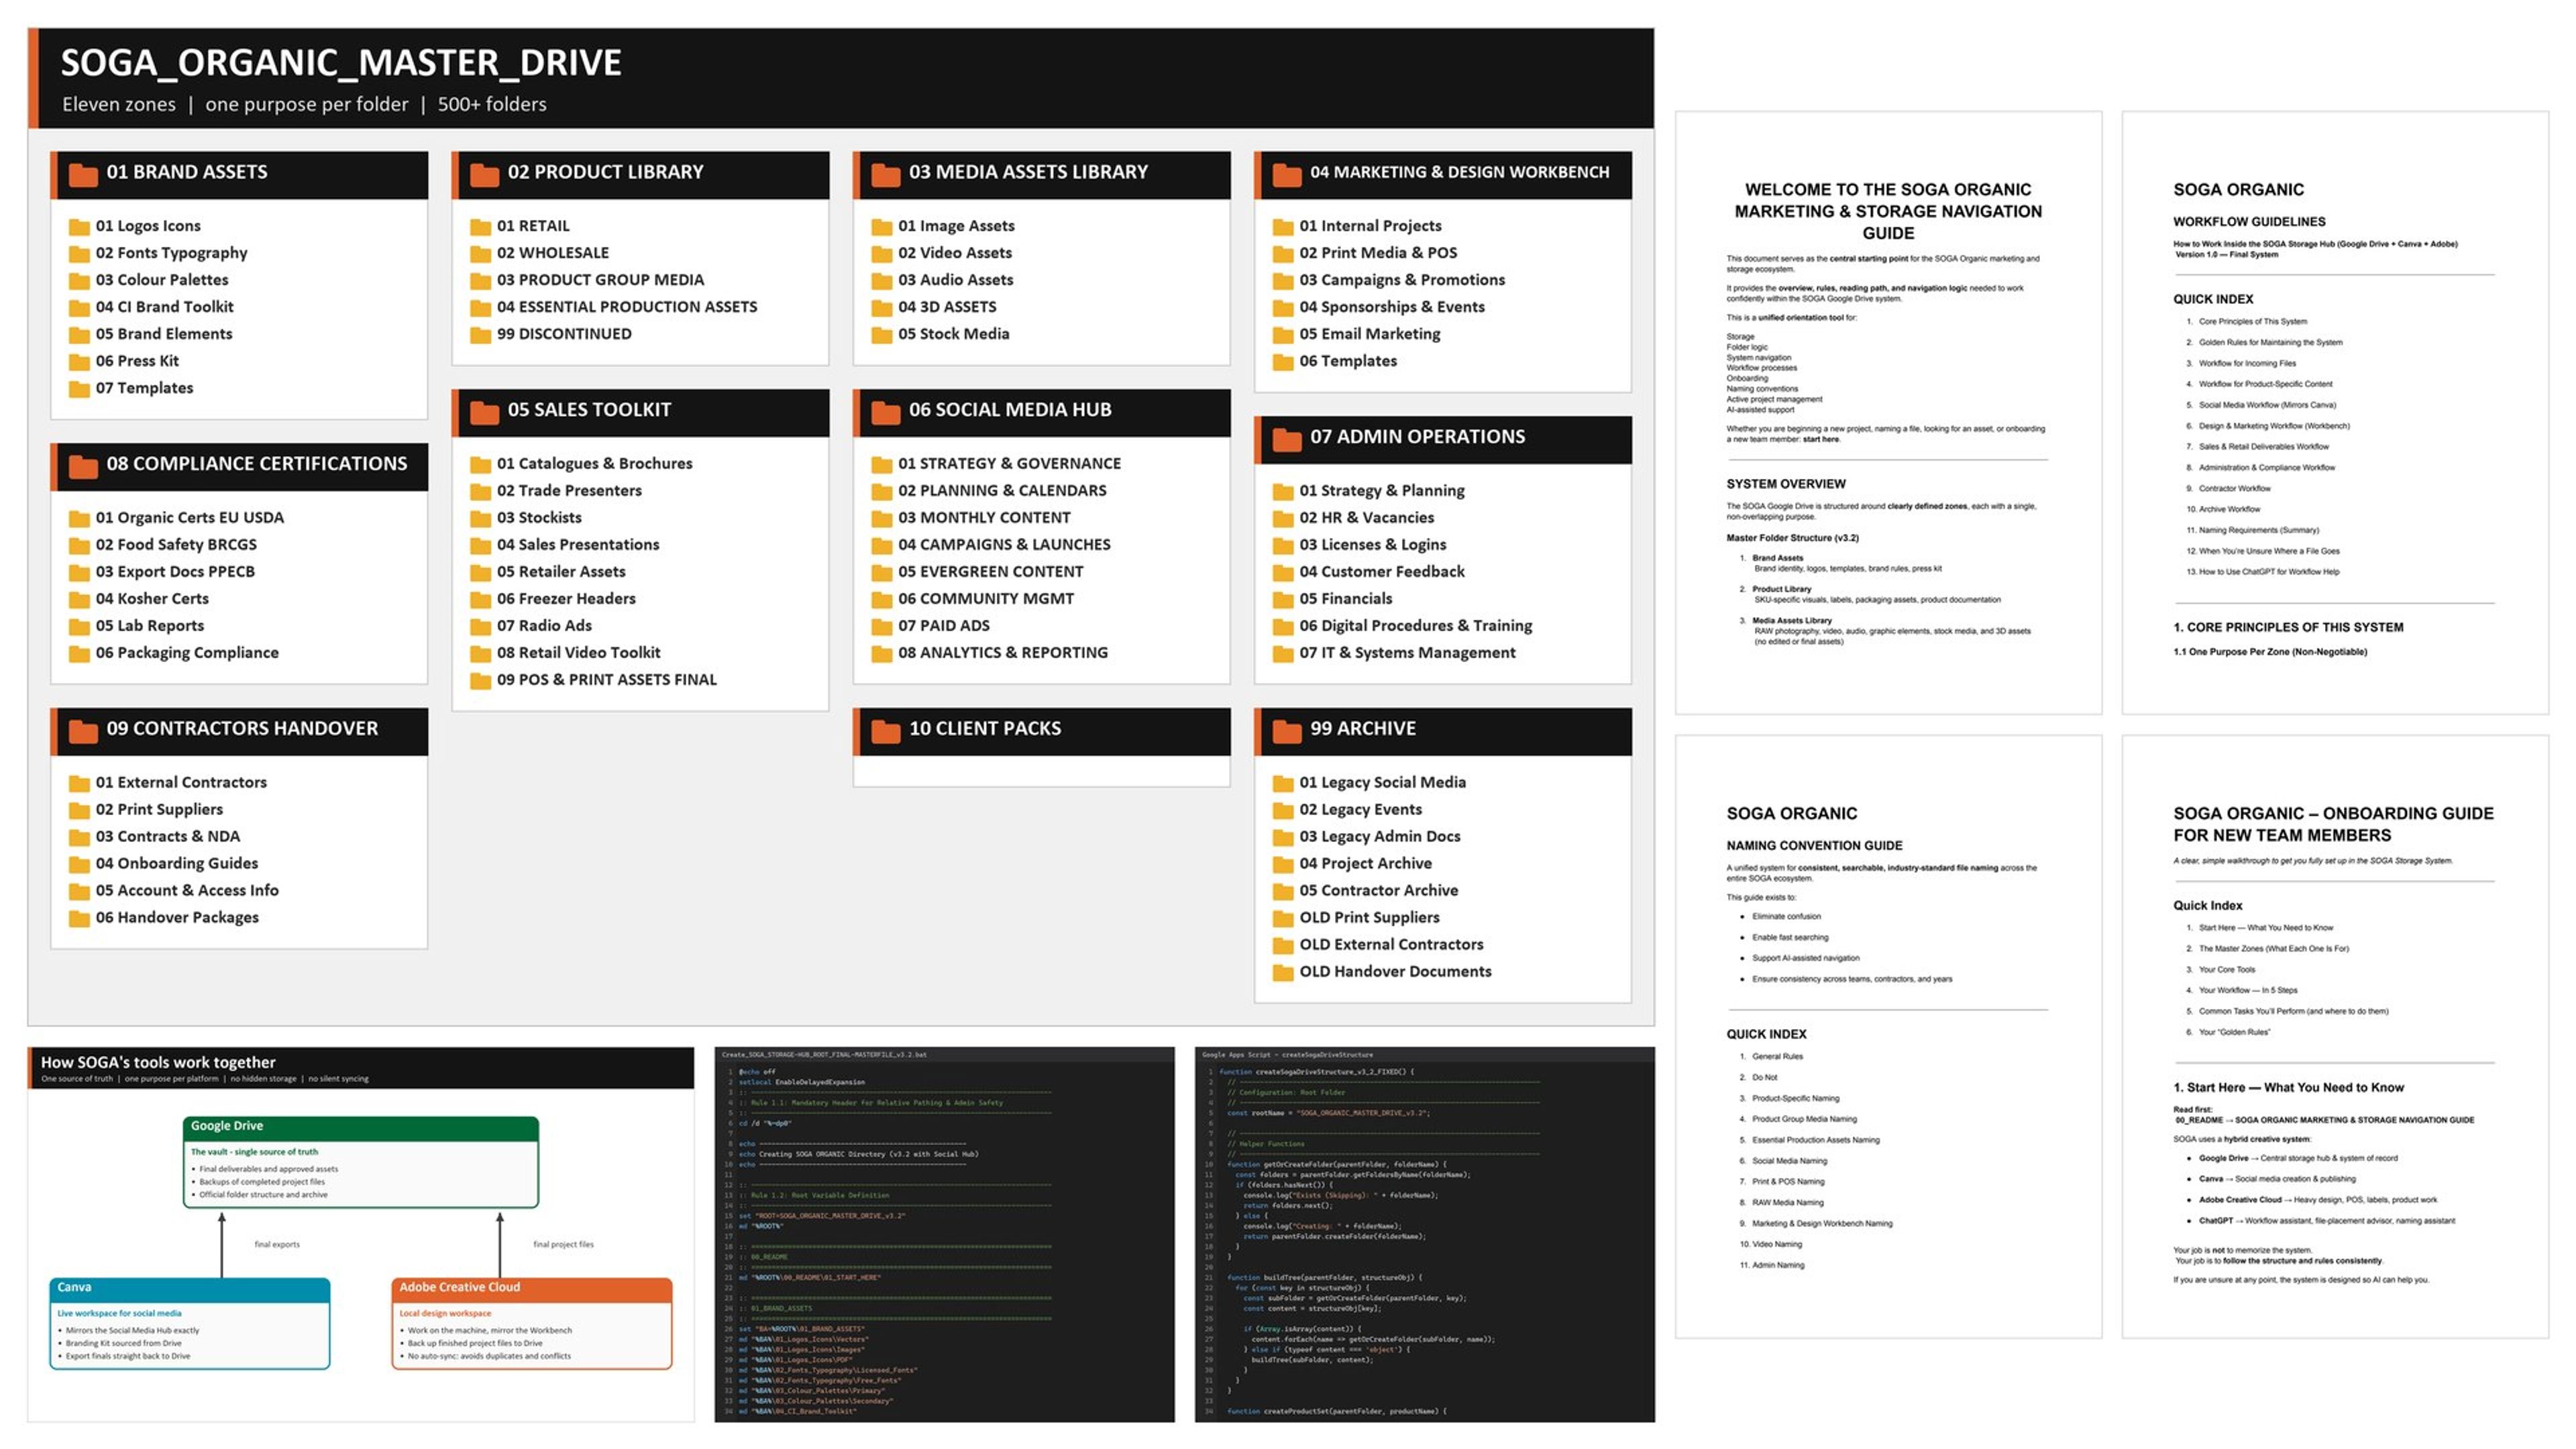Open the Workflow Guidelines page thumbnail
The height and width of the screenshot is (1449, 2576).
(2335, 413)
